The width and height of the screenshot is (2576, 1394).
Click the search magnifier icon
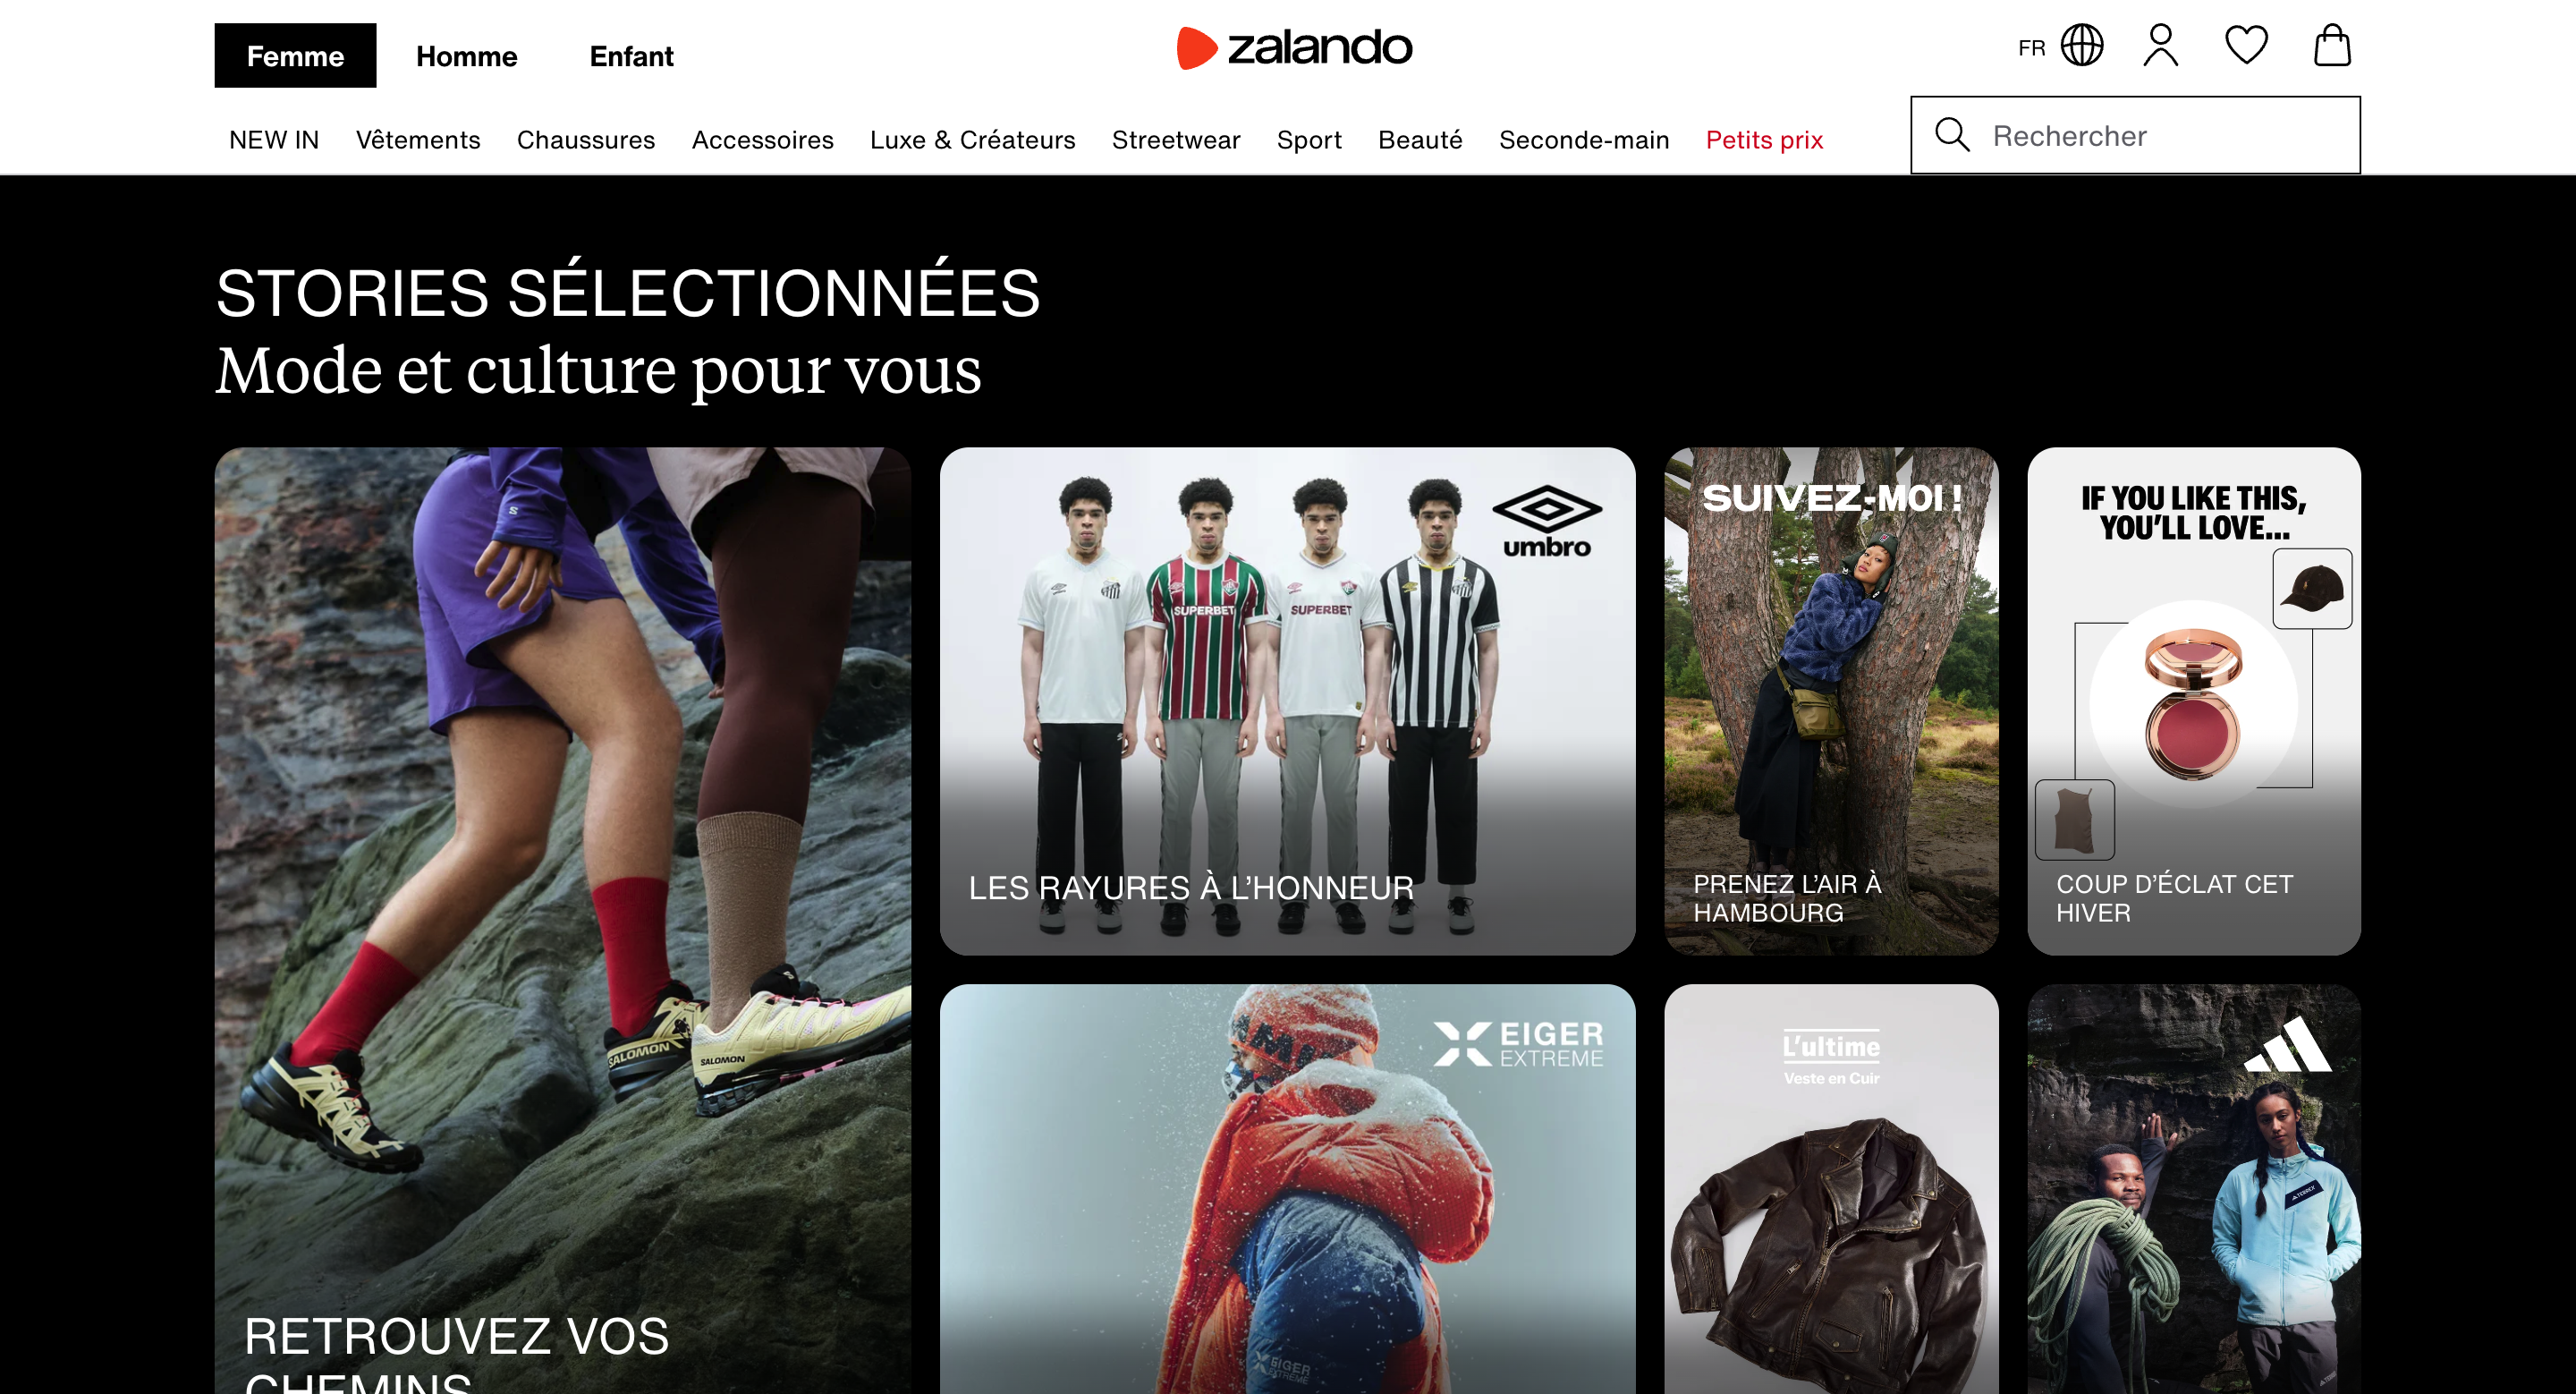coord(1952,135)
